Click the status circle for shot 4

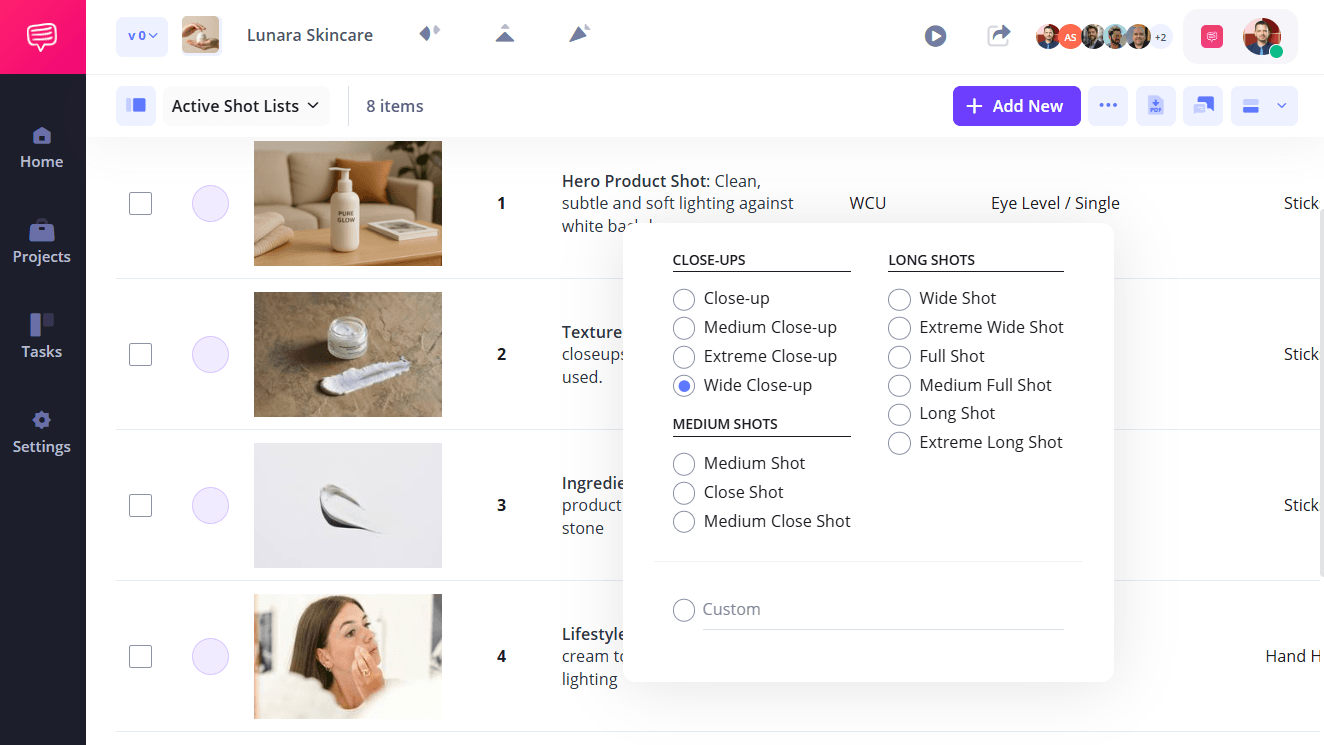tap(210, 656)
